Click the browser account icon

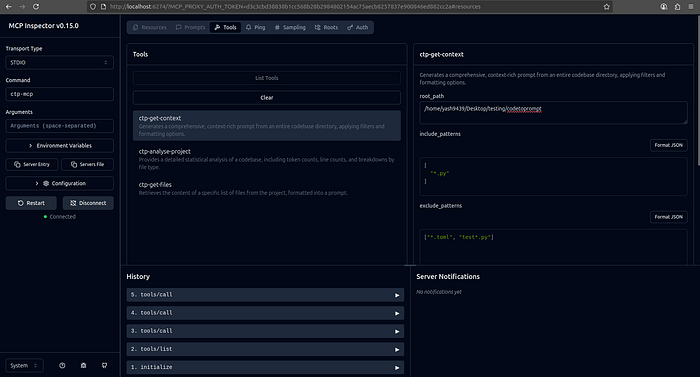click(664, 7)
